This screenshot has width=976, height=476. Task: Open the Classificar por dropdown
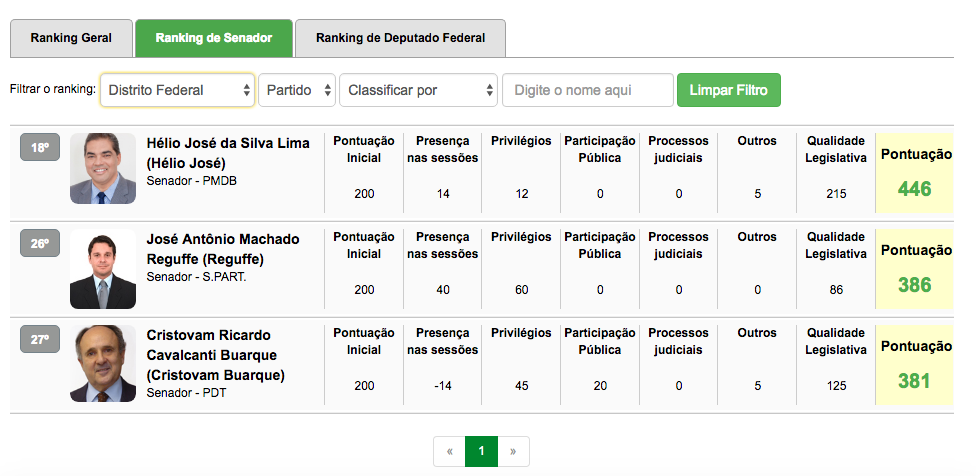[x=418, y=90]
